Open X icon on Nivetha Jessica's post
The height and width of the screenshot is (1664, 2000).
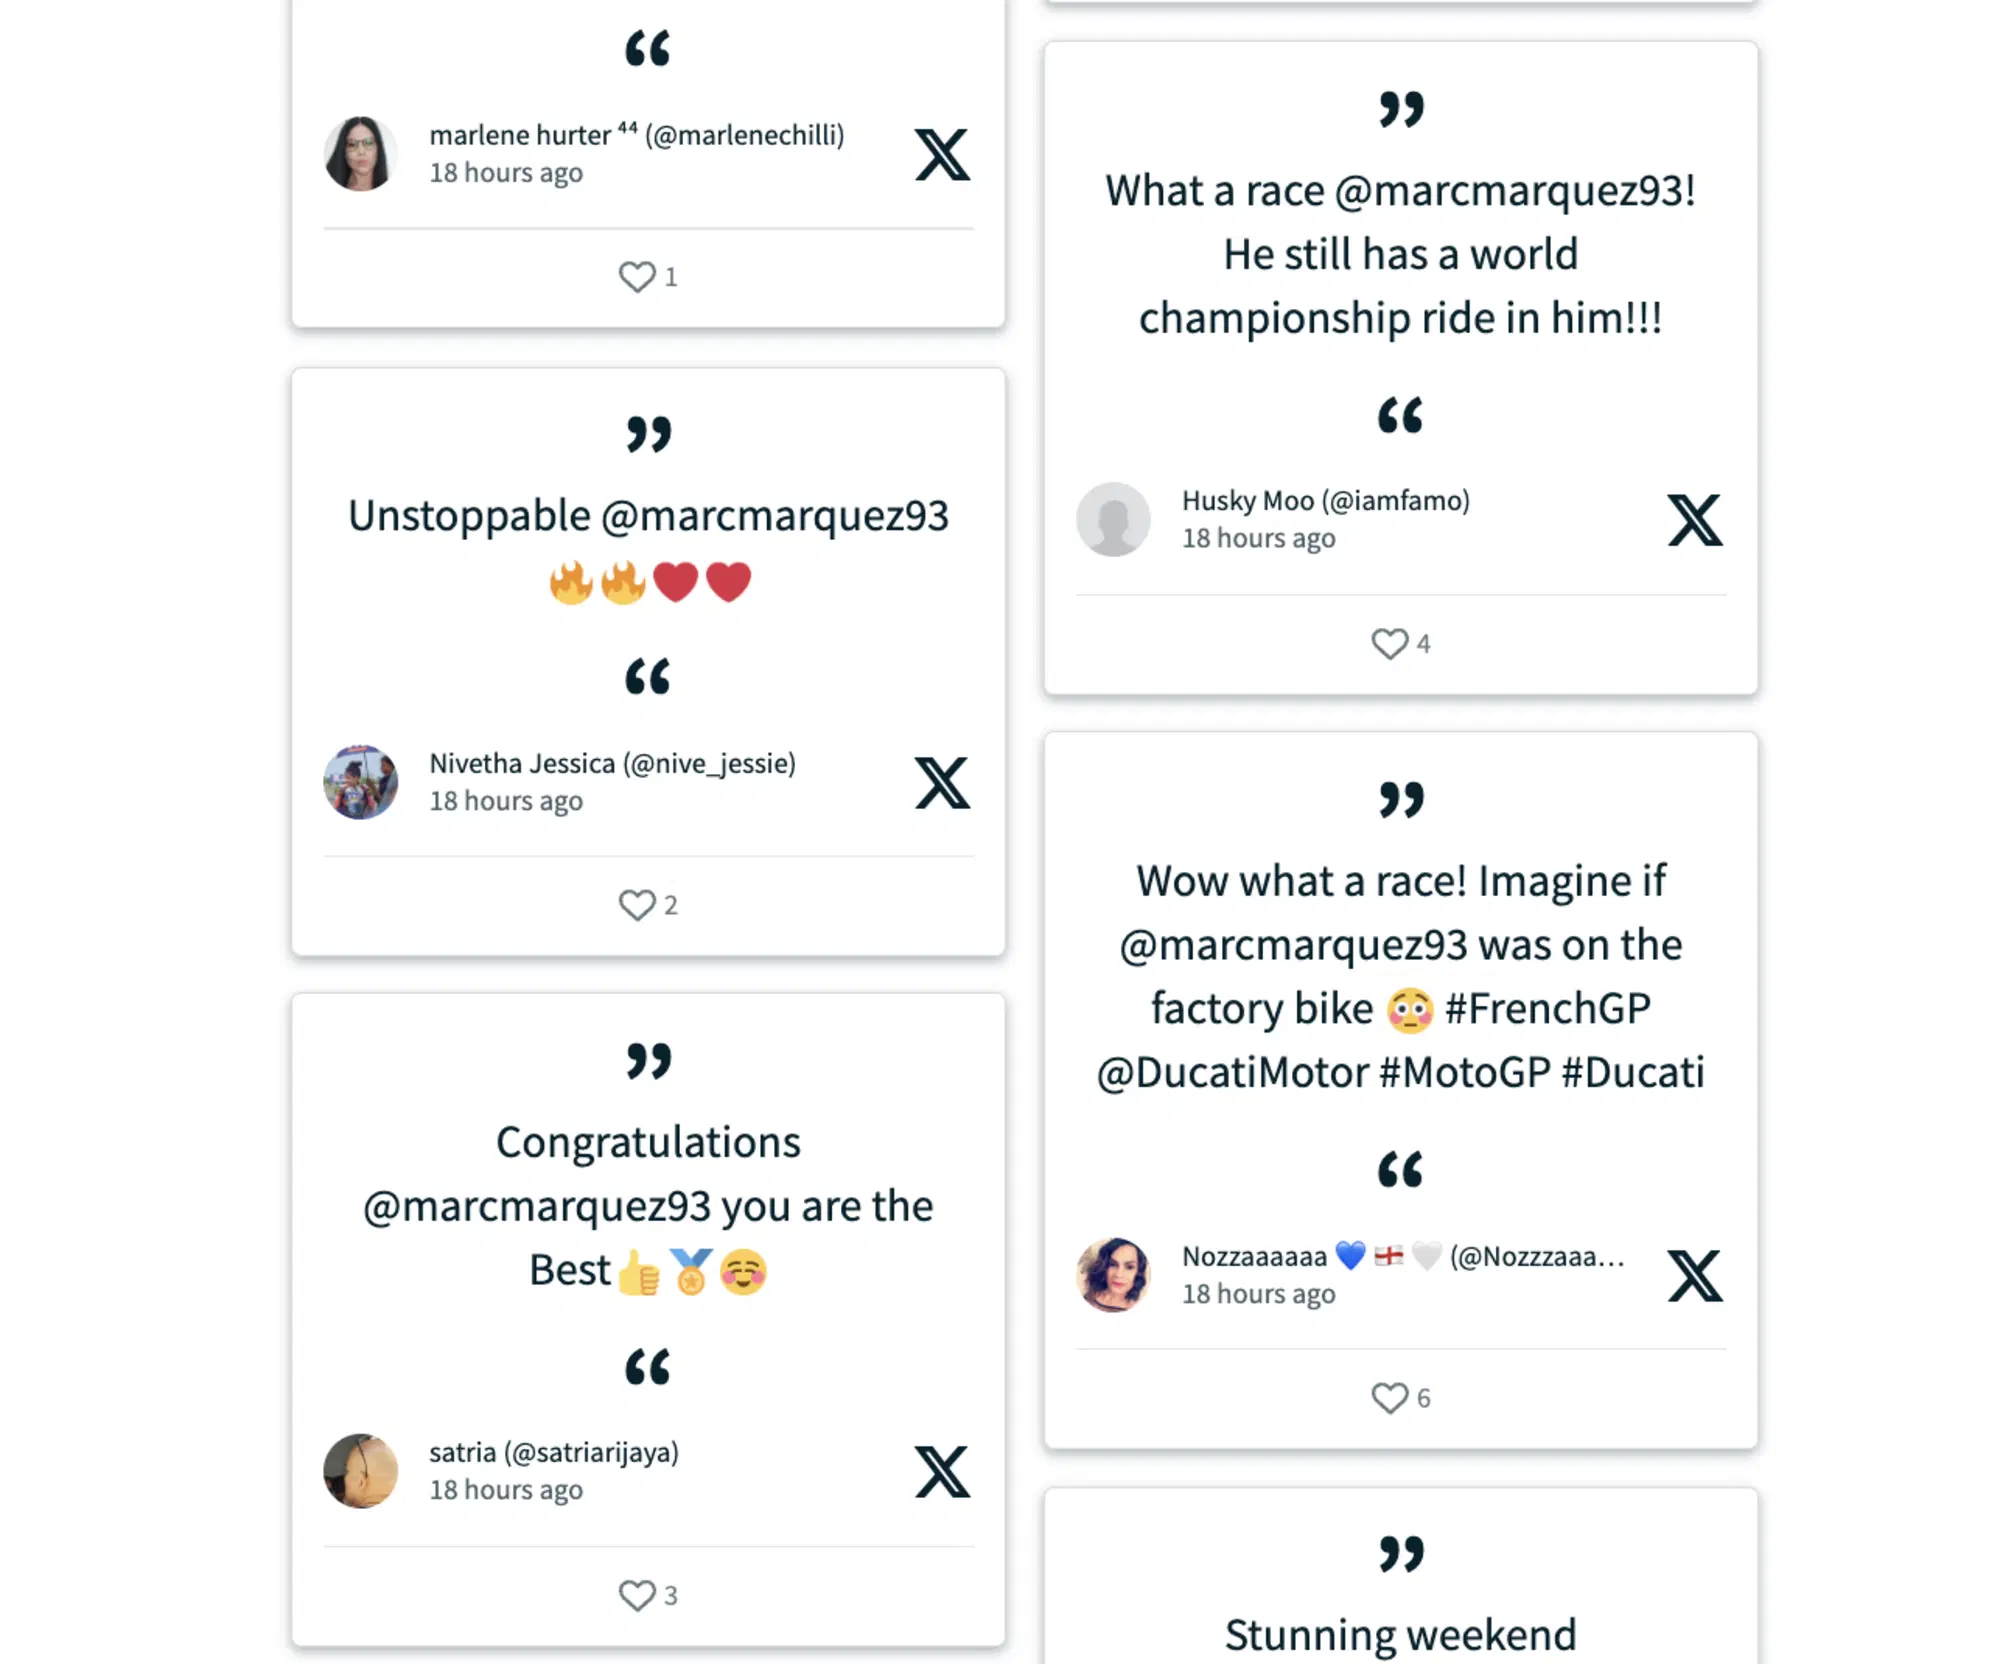point(942,783)
